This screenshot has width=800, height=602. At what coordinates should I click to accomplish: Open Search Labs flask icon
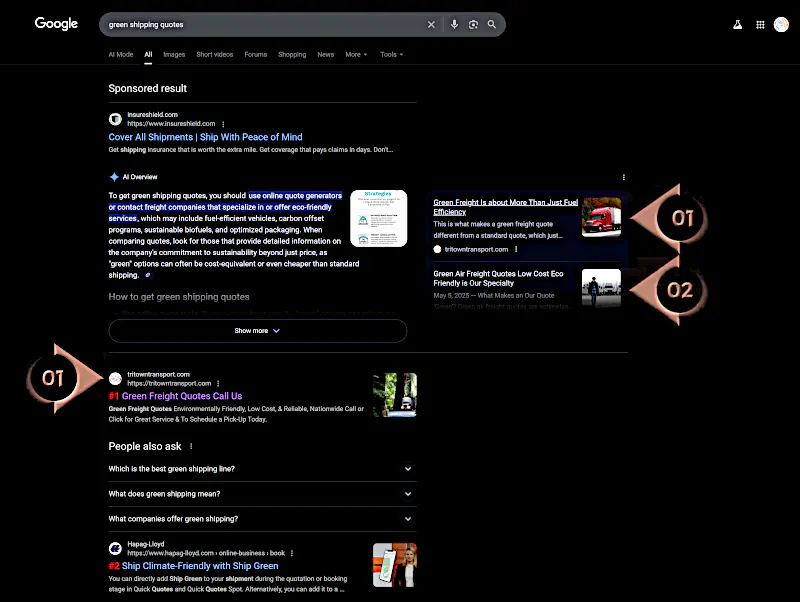click(x=738, y=24)
